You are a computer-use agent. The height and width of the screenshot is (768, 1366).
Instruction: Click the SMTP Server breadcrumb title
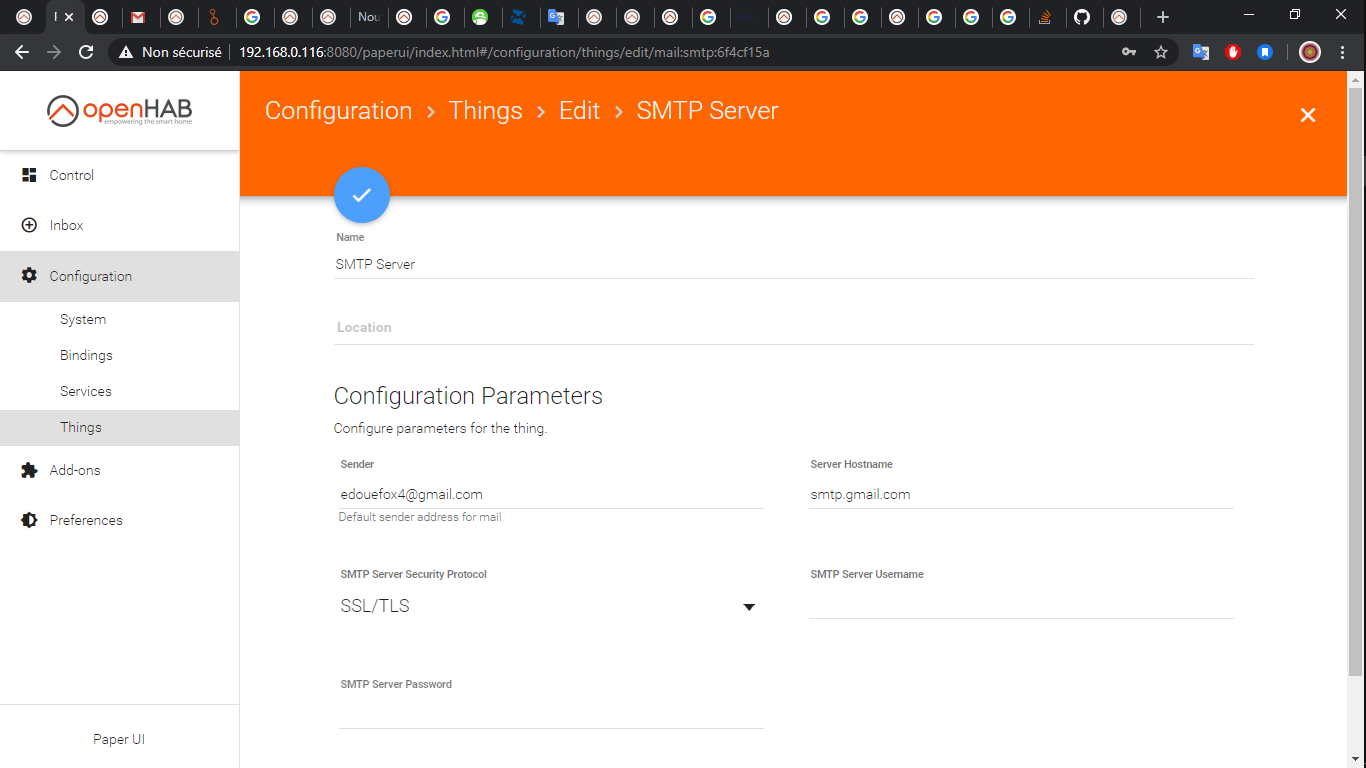(707, 111)
